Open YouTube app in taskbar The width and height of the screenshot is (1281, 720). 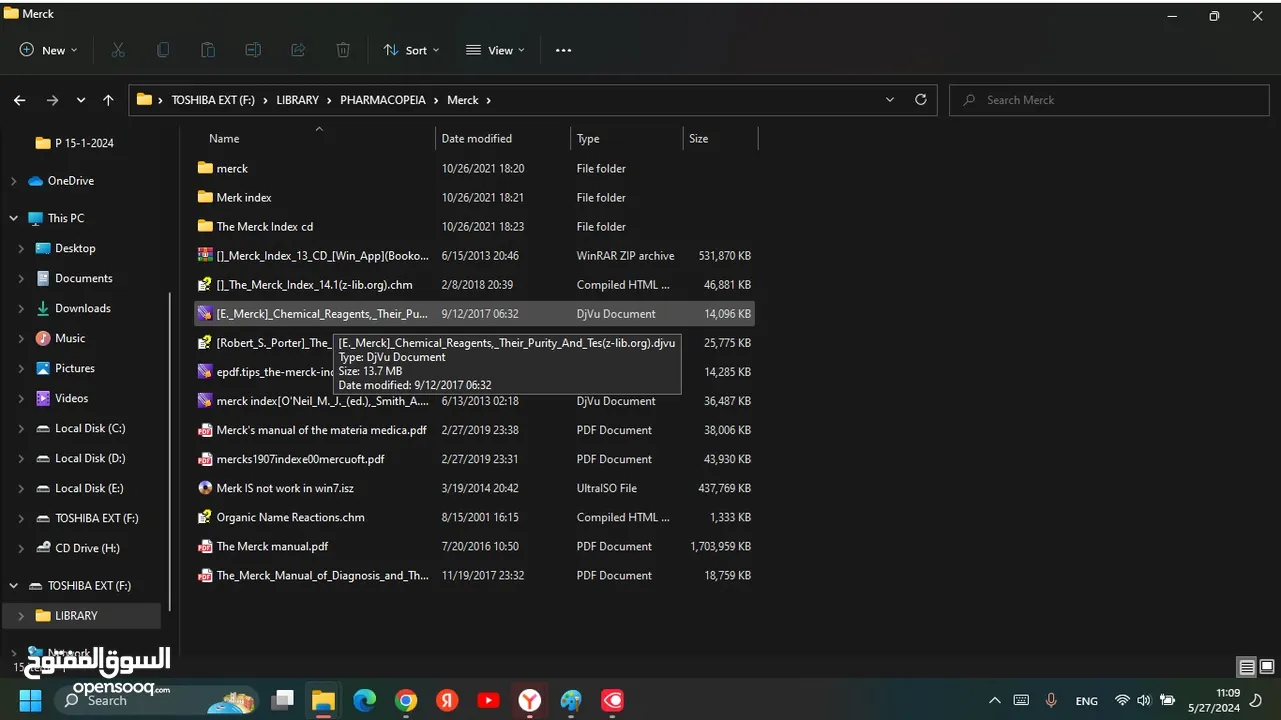488,700
